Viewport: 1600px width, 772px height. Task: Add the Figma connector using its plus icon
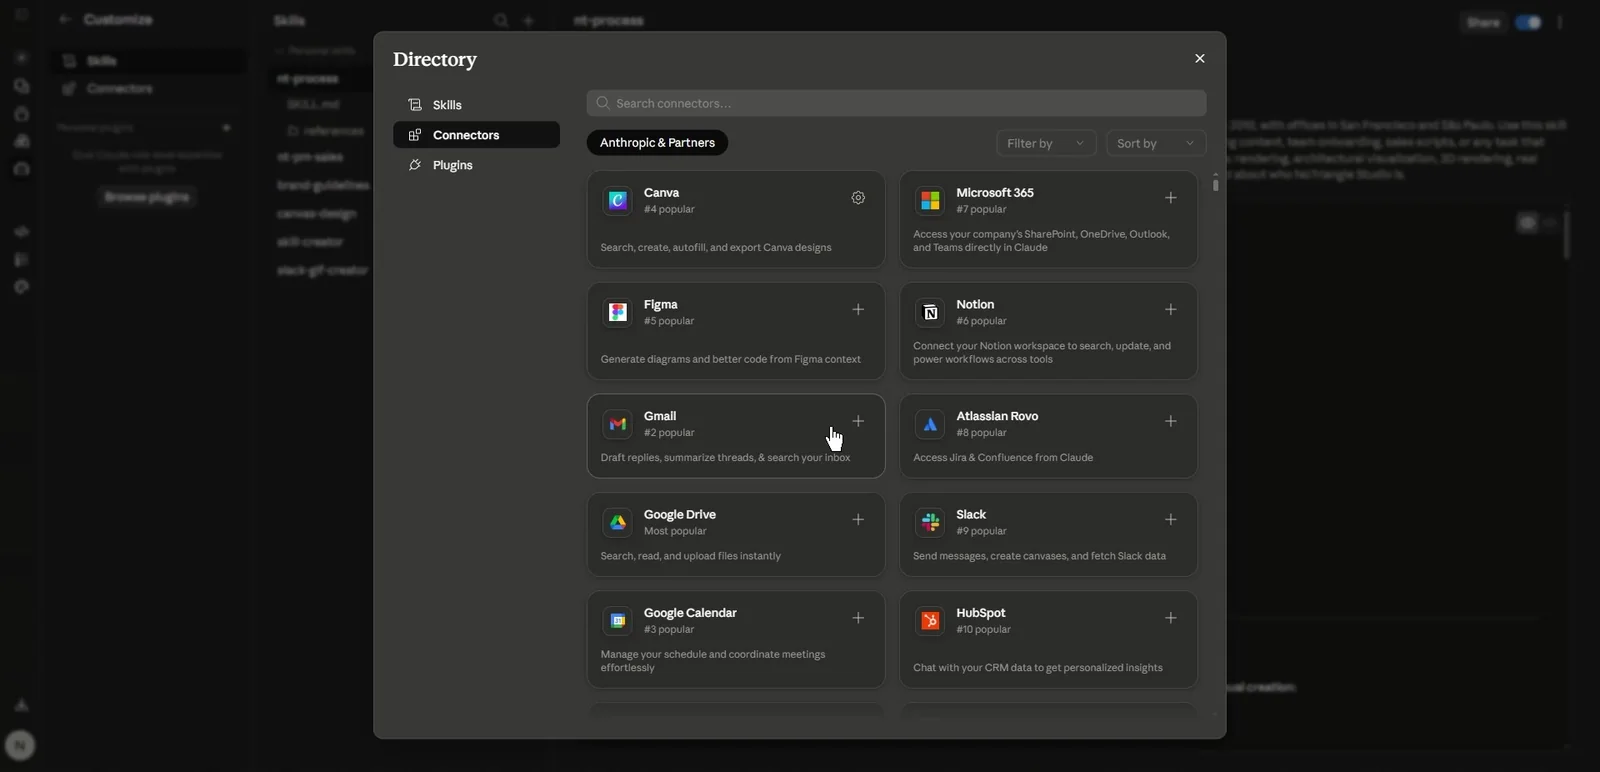tap(858, 310)
